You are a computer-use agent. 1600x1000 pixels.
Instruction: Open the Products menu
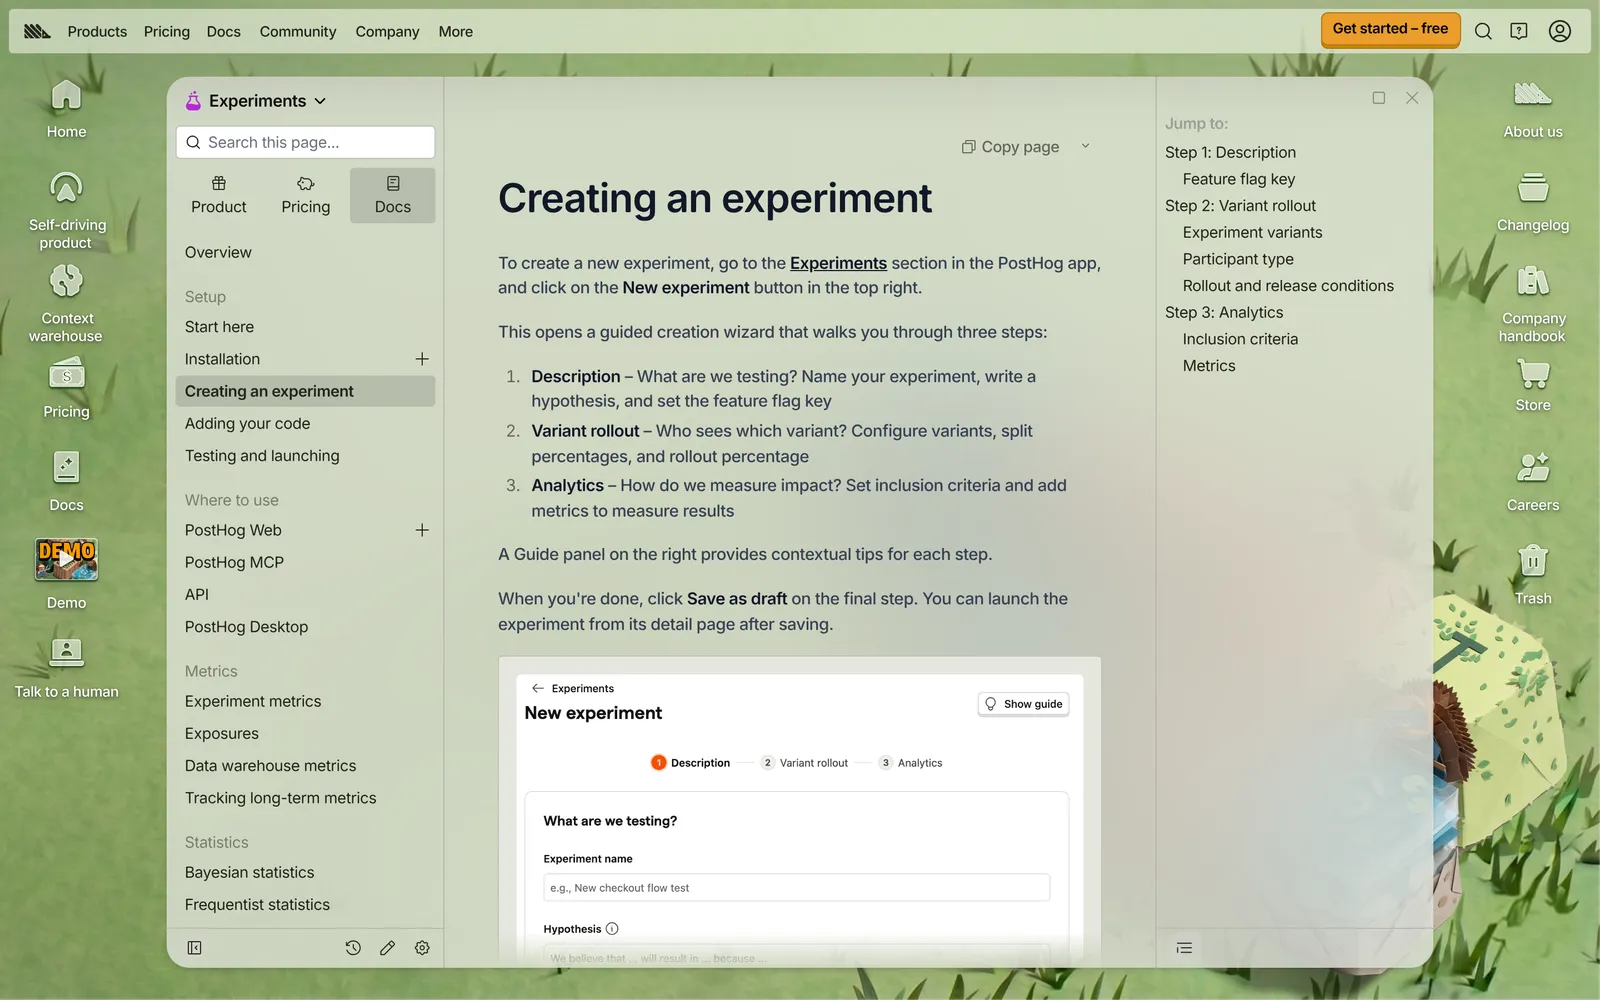97,31
